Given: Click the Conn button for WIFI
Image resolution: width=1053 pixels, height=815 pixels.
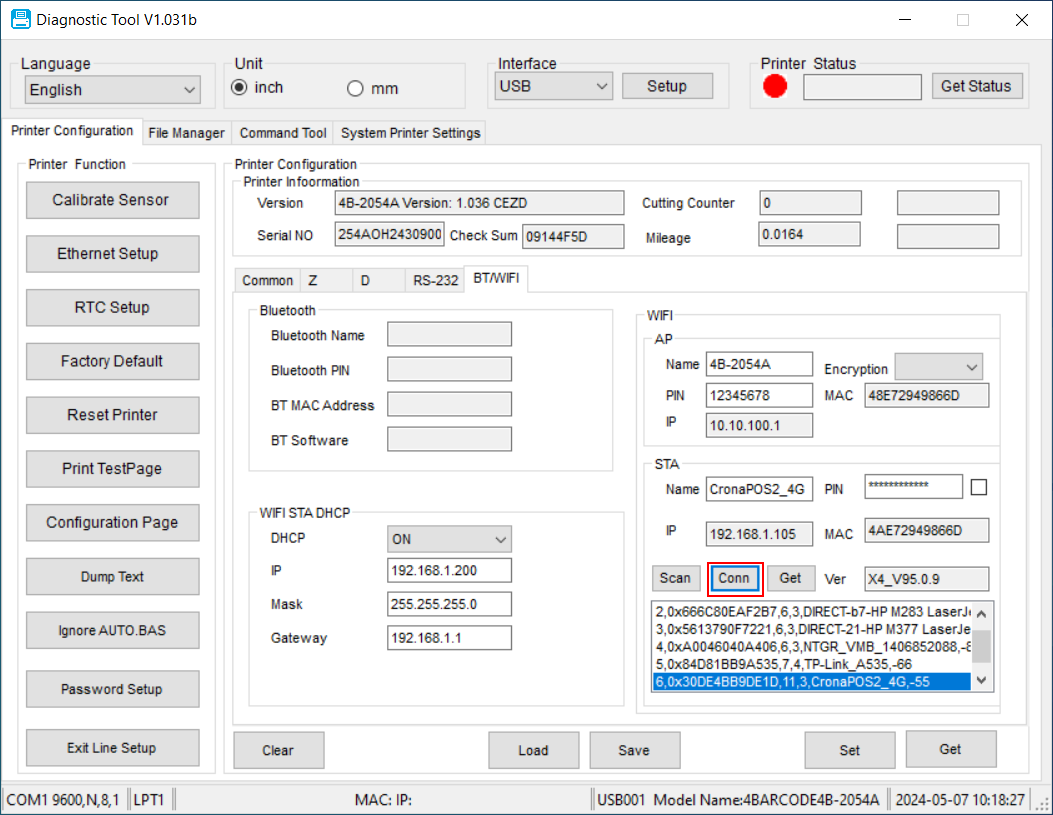Looking at the screenshot, I should point(734,578).
